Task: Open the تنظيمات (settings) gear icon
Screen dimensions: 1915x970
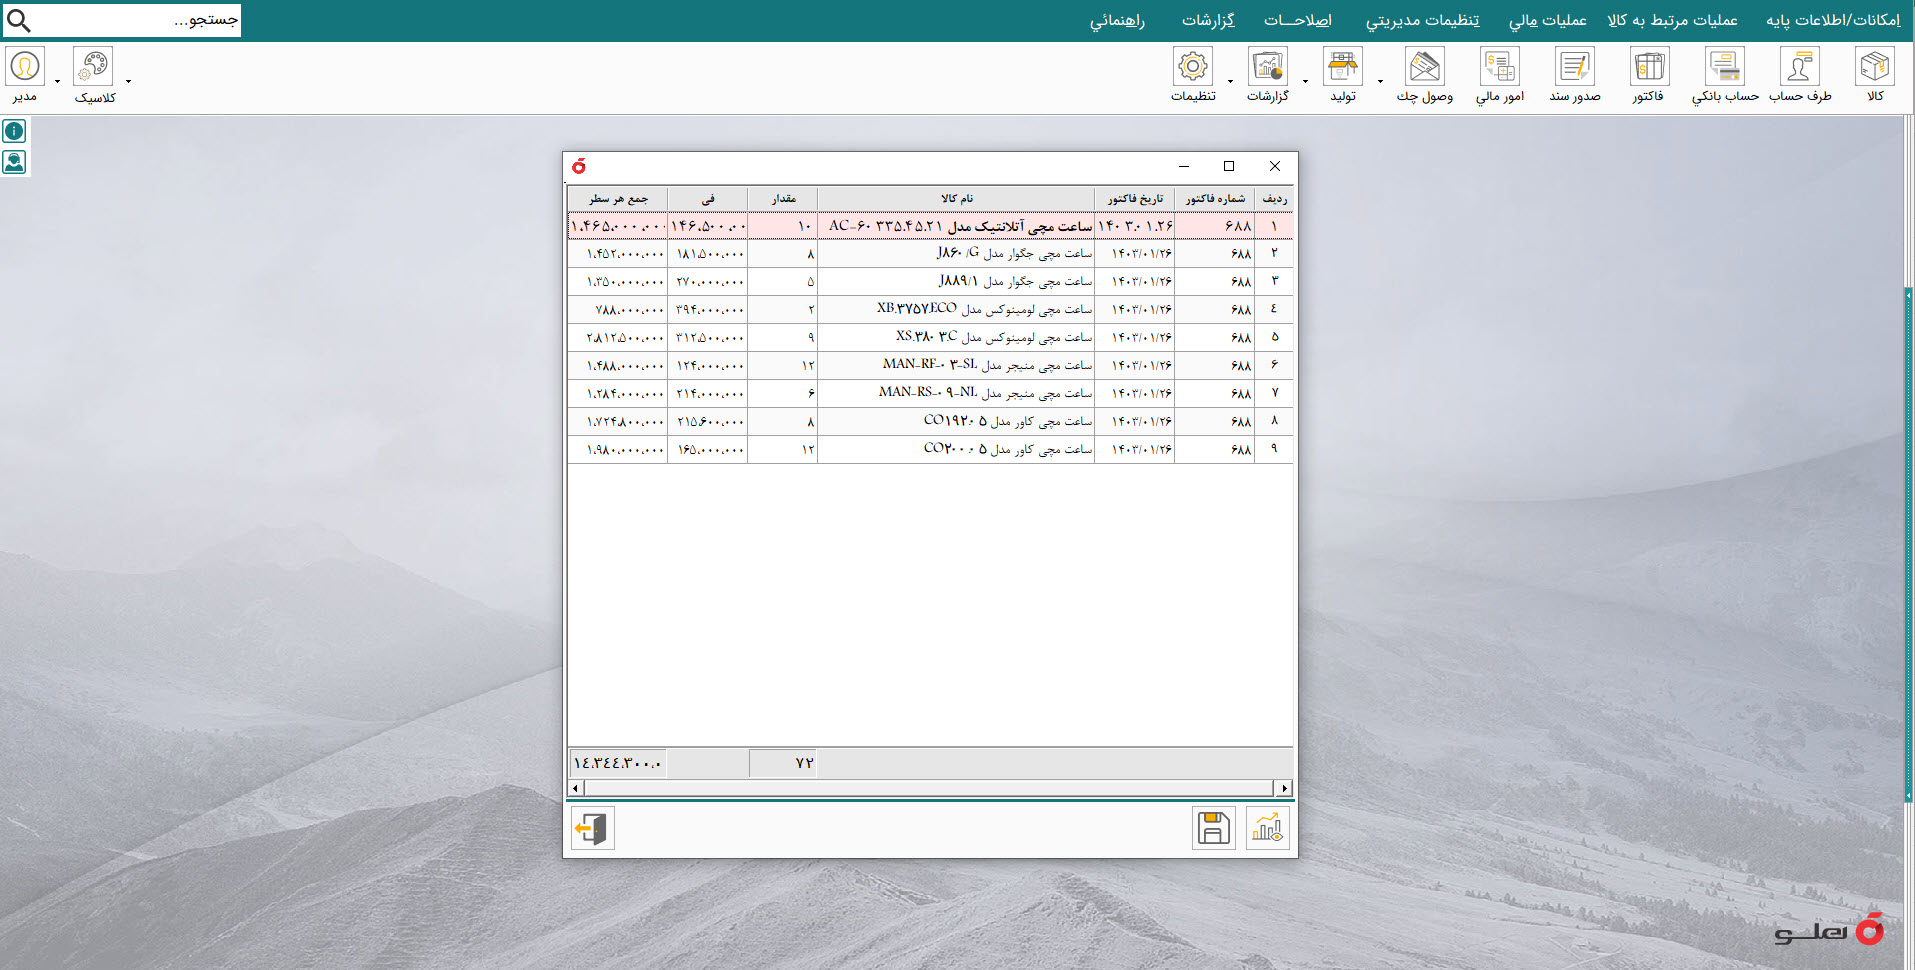Action: (x=1193, y=67)
